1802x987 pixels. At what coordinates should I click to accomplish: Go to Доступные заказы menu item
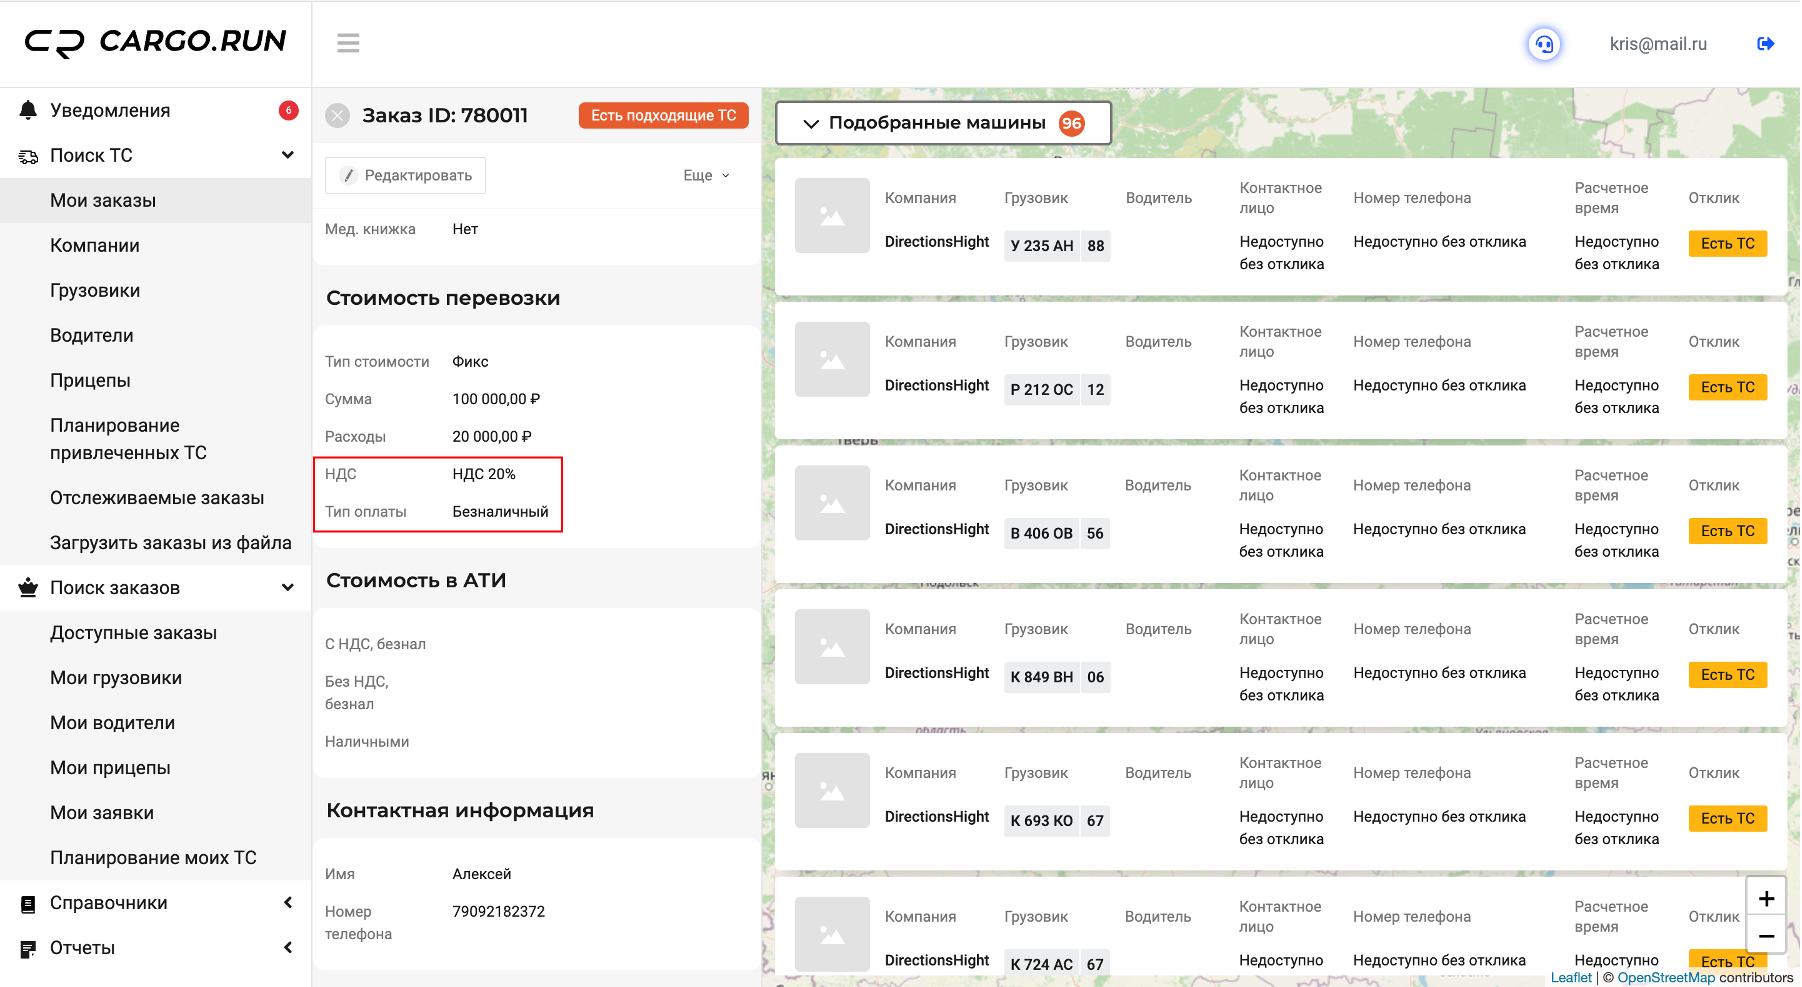click(x=133, y=633)
